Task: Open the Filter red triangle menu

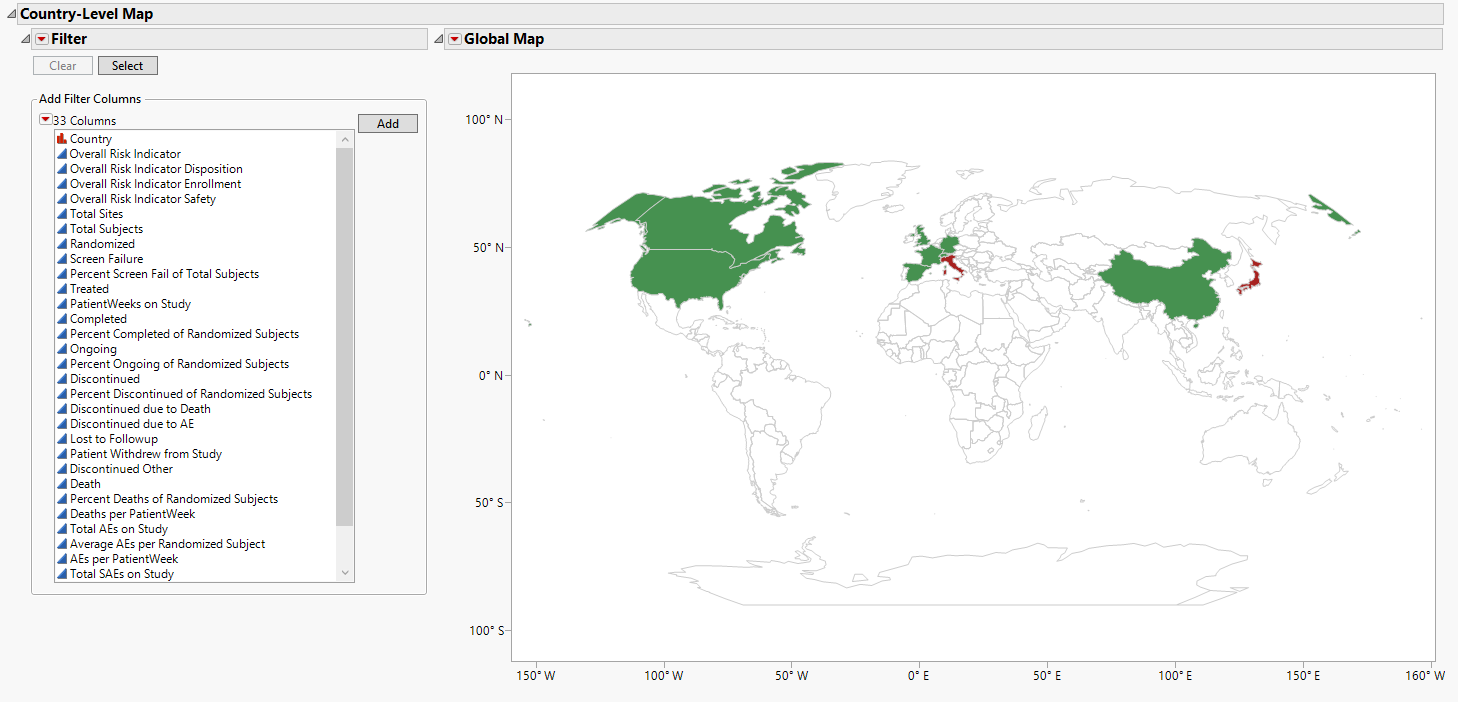Action: pyautogui.click(x=41, y=39)
